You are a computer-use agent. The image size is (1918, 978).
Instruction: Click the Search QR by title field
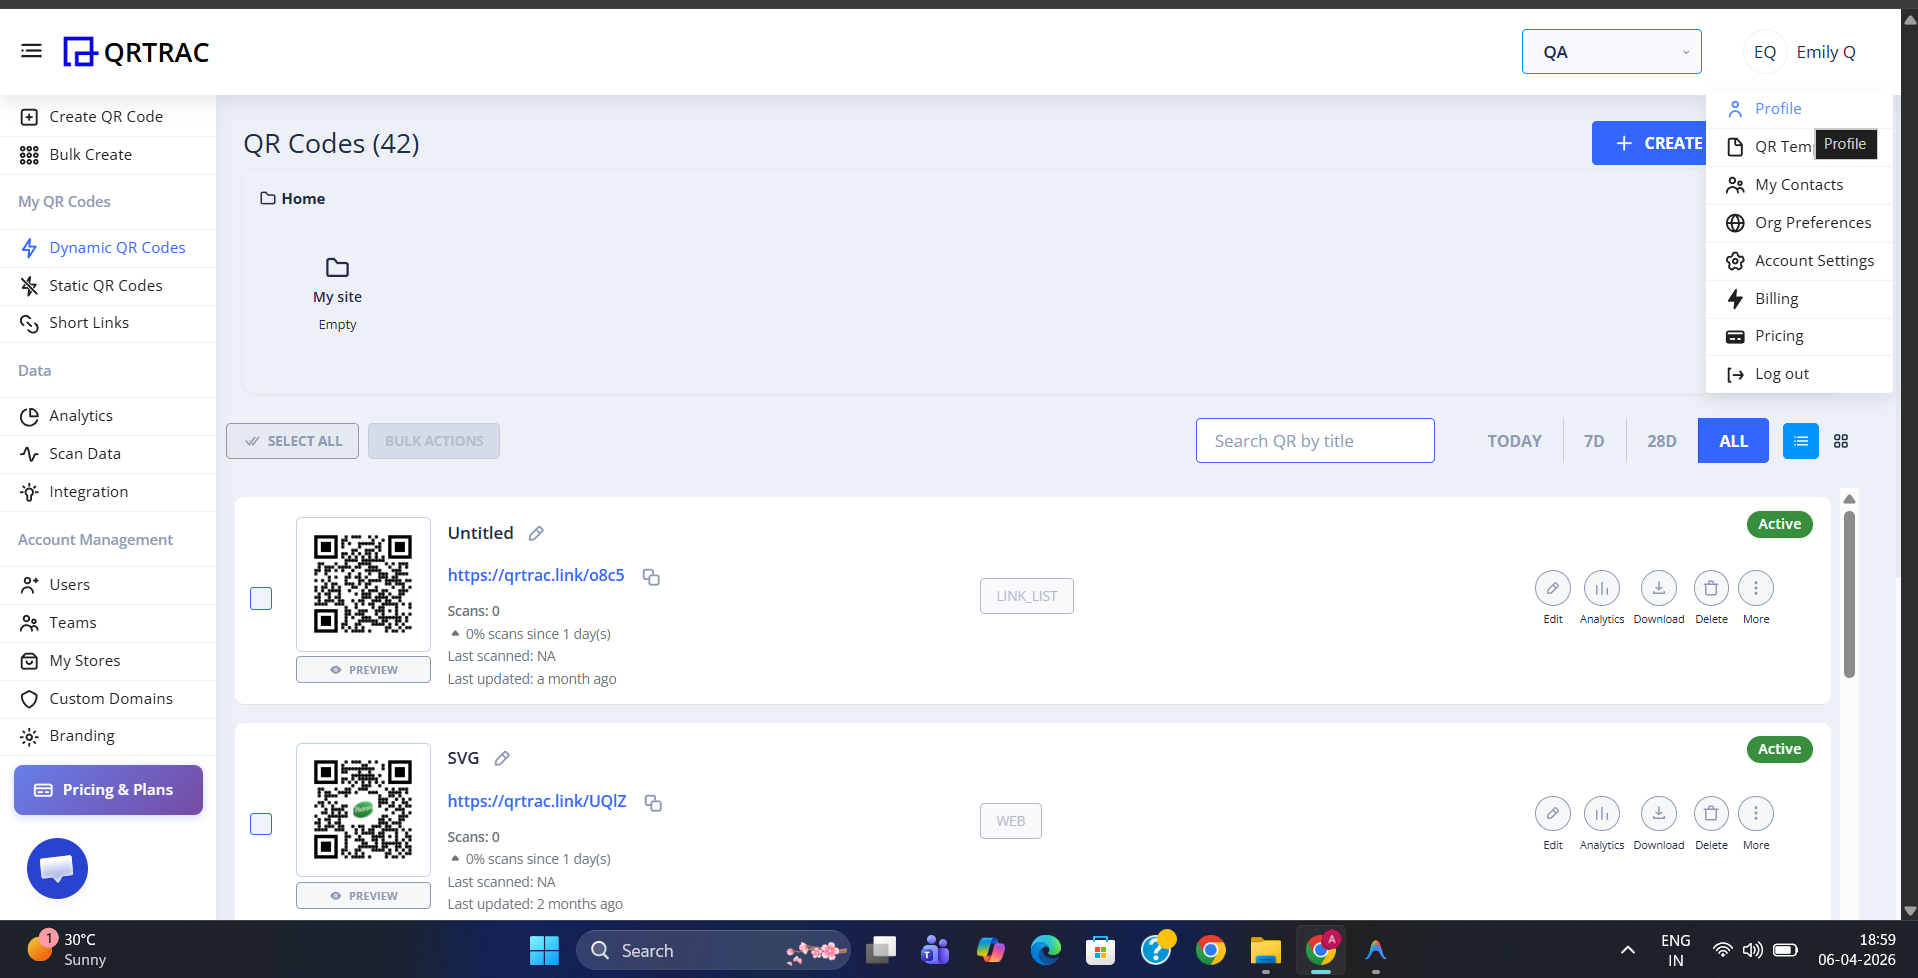[1315, 440]
